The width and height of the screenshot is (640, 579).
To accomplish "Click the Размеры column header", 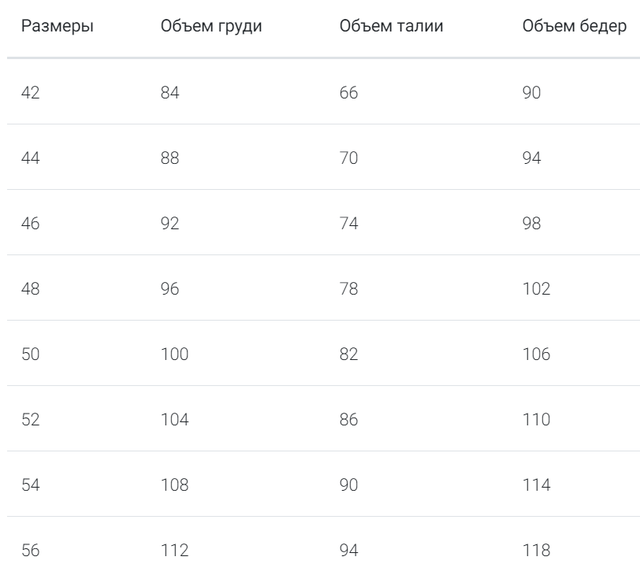I will 57,26.
